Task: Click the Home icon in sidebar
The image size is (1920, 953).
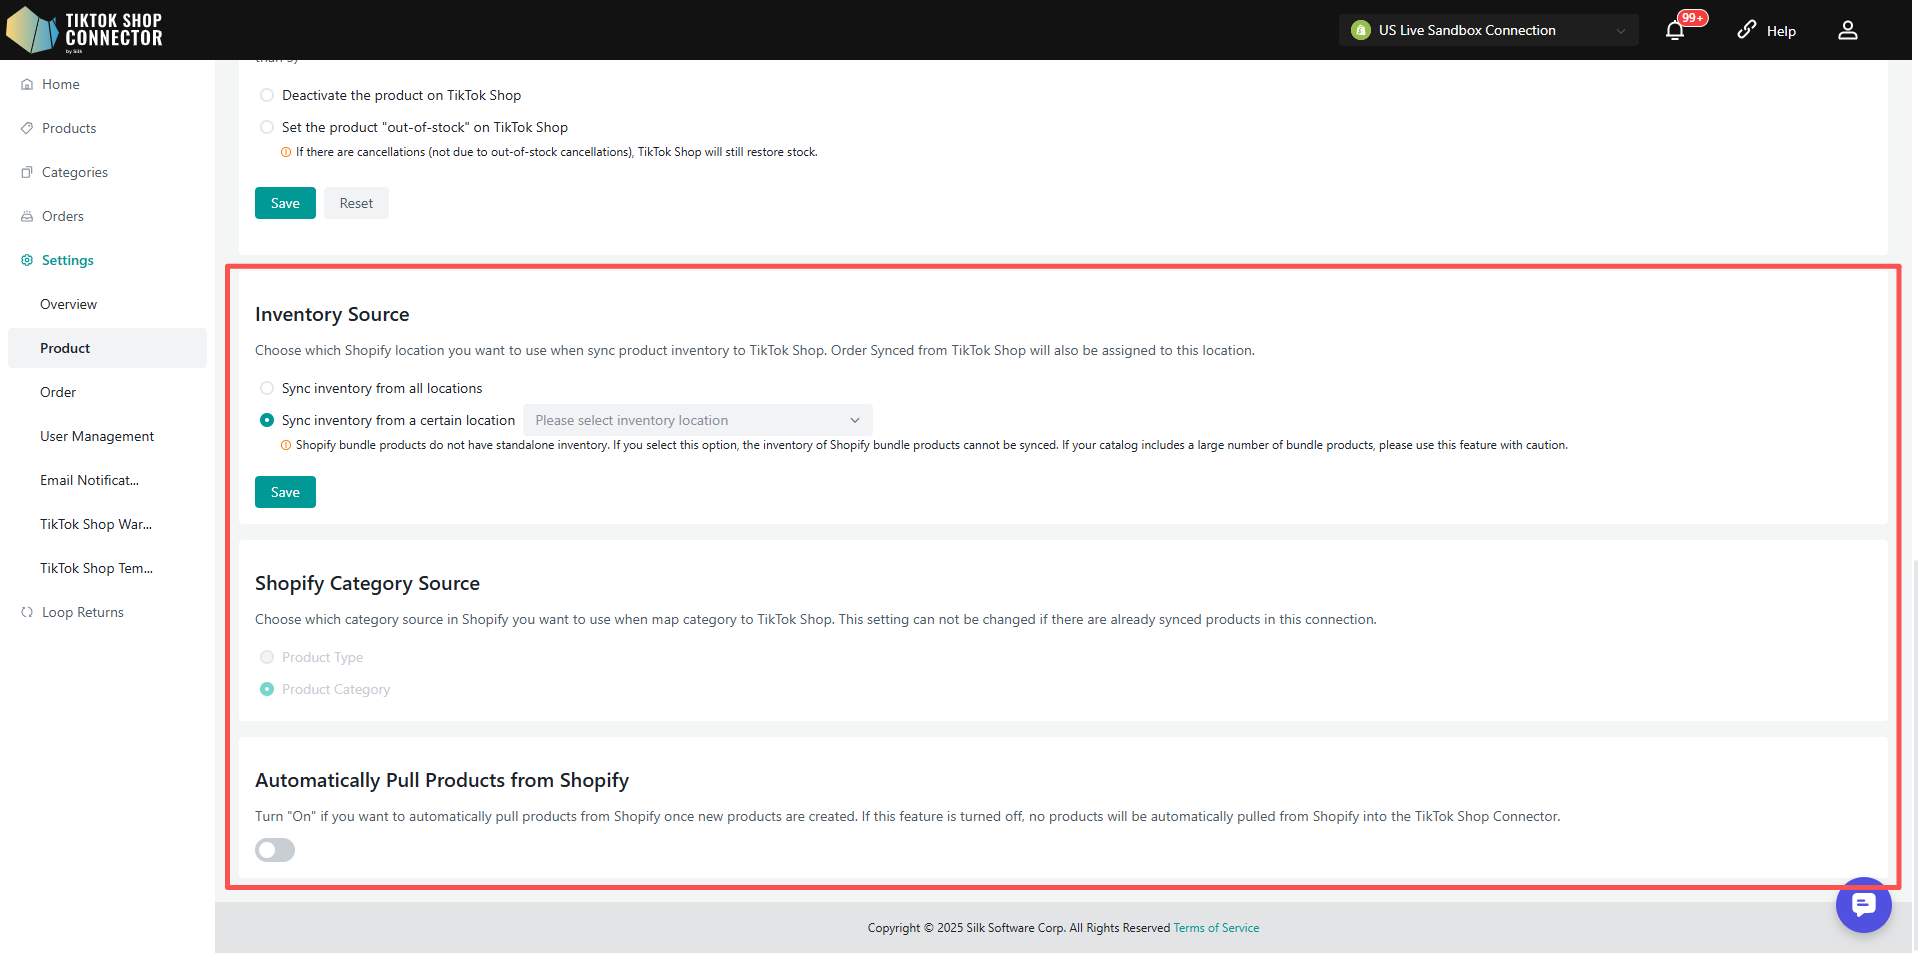Action: pos(27,85)
